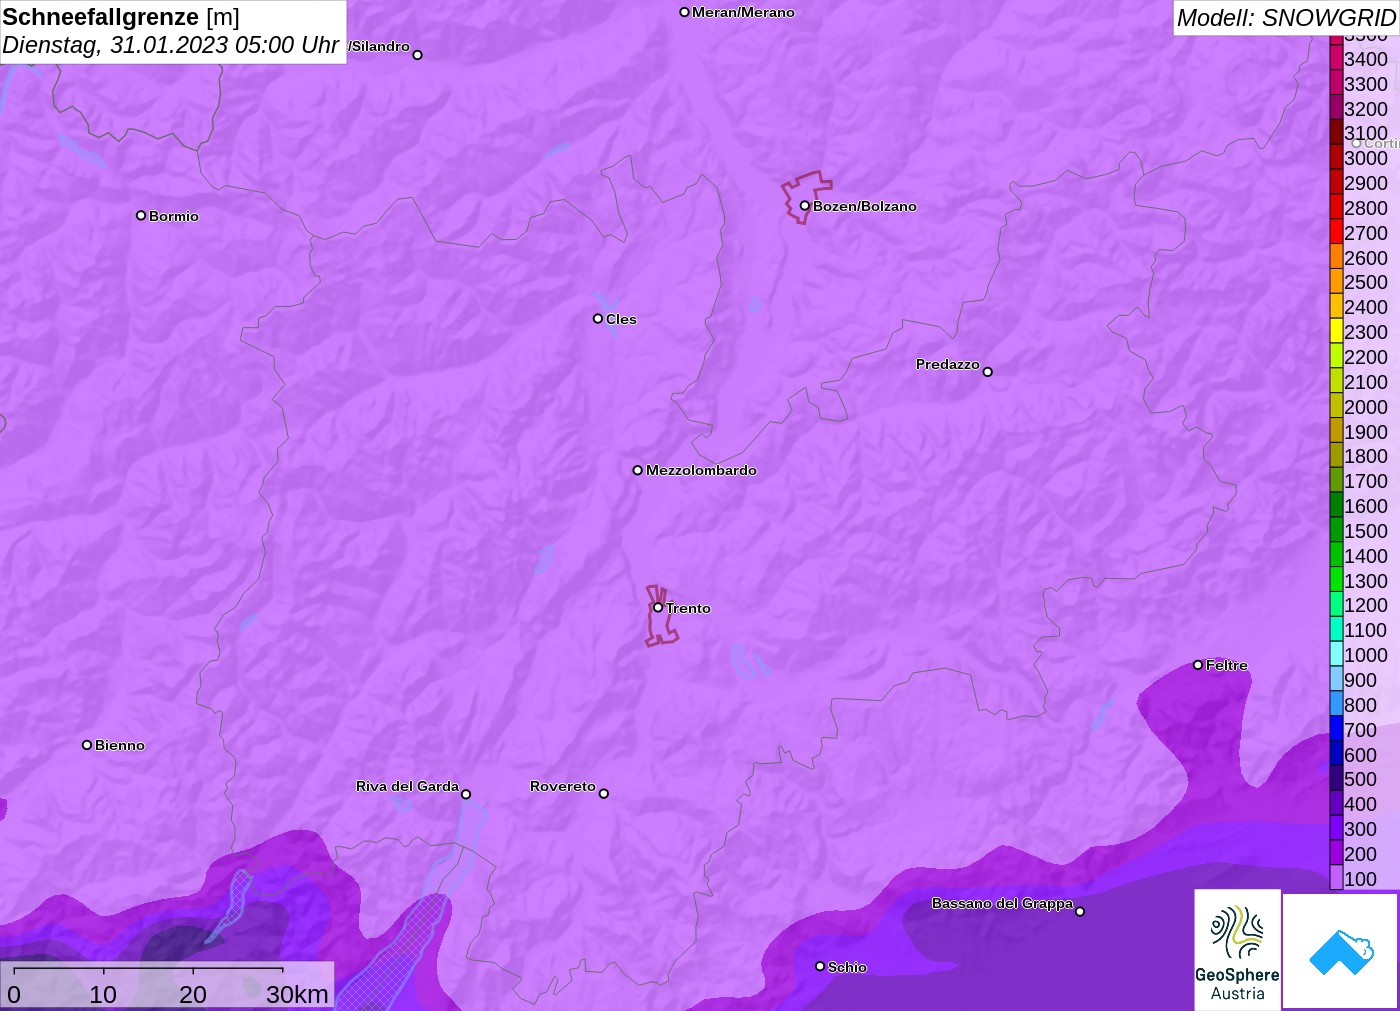This screenshot has height=1011, width=1400.
Task: Click the 10 mark on scale bar
Action: [x=103, y=994]
